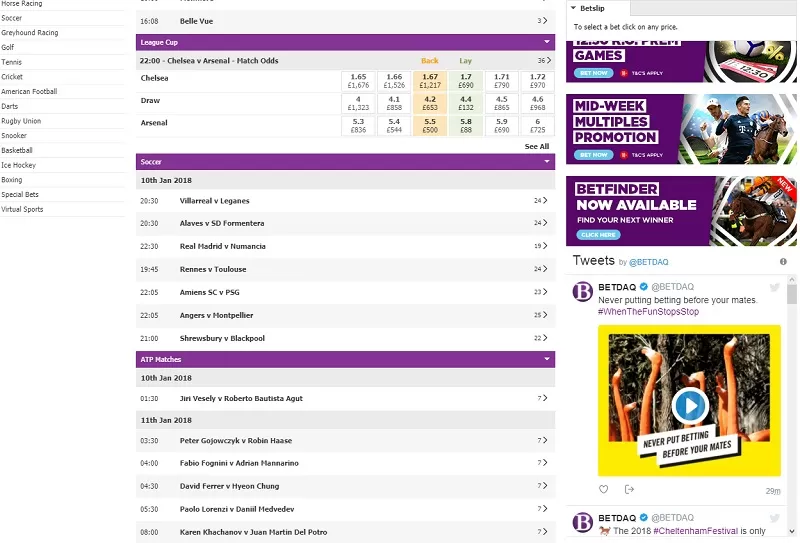Select Greyhound Racing in sports menu
800x543 pixels.
tap(30, 32)
